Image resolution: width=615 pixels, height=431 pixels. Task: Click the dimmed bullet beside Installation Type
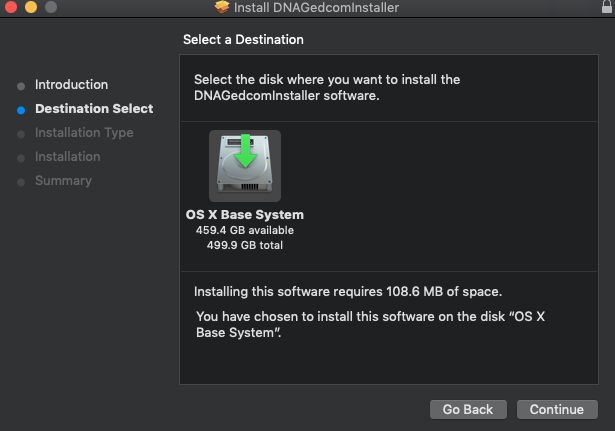[21, 133]
